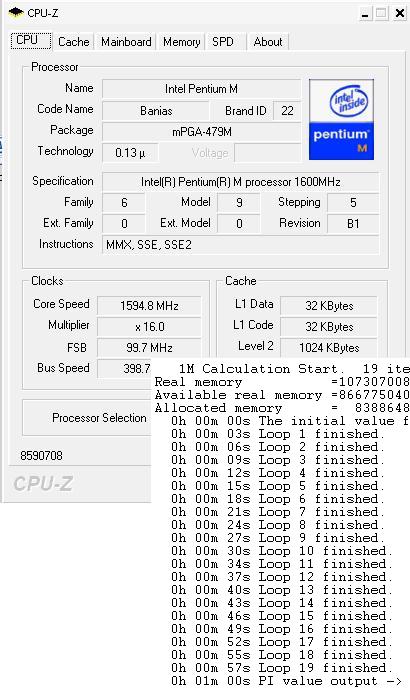410x700 pixels.
Task: Click the CPU-Z logo text at bottom
Action: tap(43, 484)
